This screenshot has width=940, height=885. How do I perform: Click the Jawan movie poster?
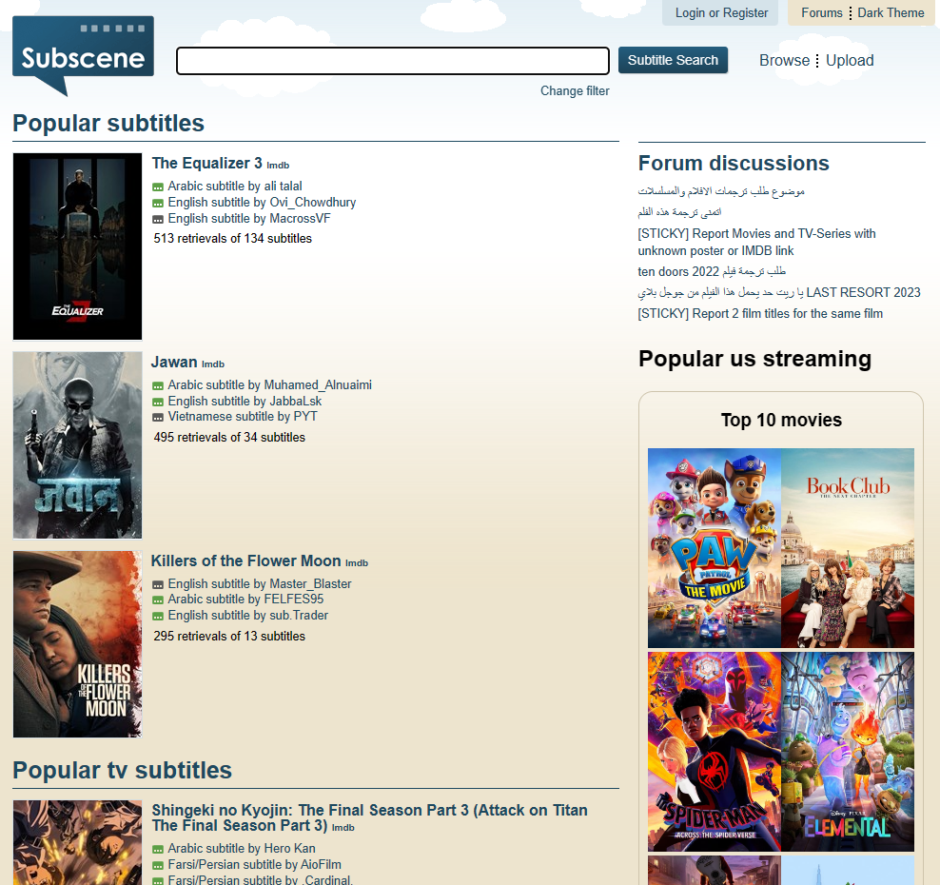click(77, 445)
